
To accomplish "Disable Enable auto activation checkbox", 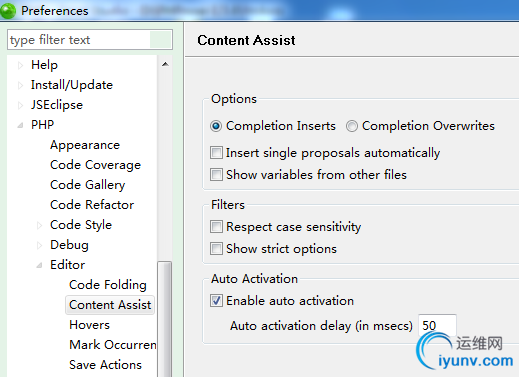I will pos(216,301).
